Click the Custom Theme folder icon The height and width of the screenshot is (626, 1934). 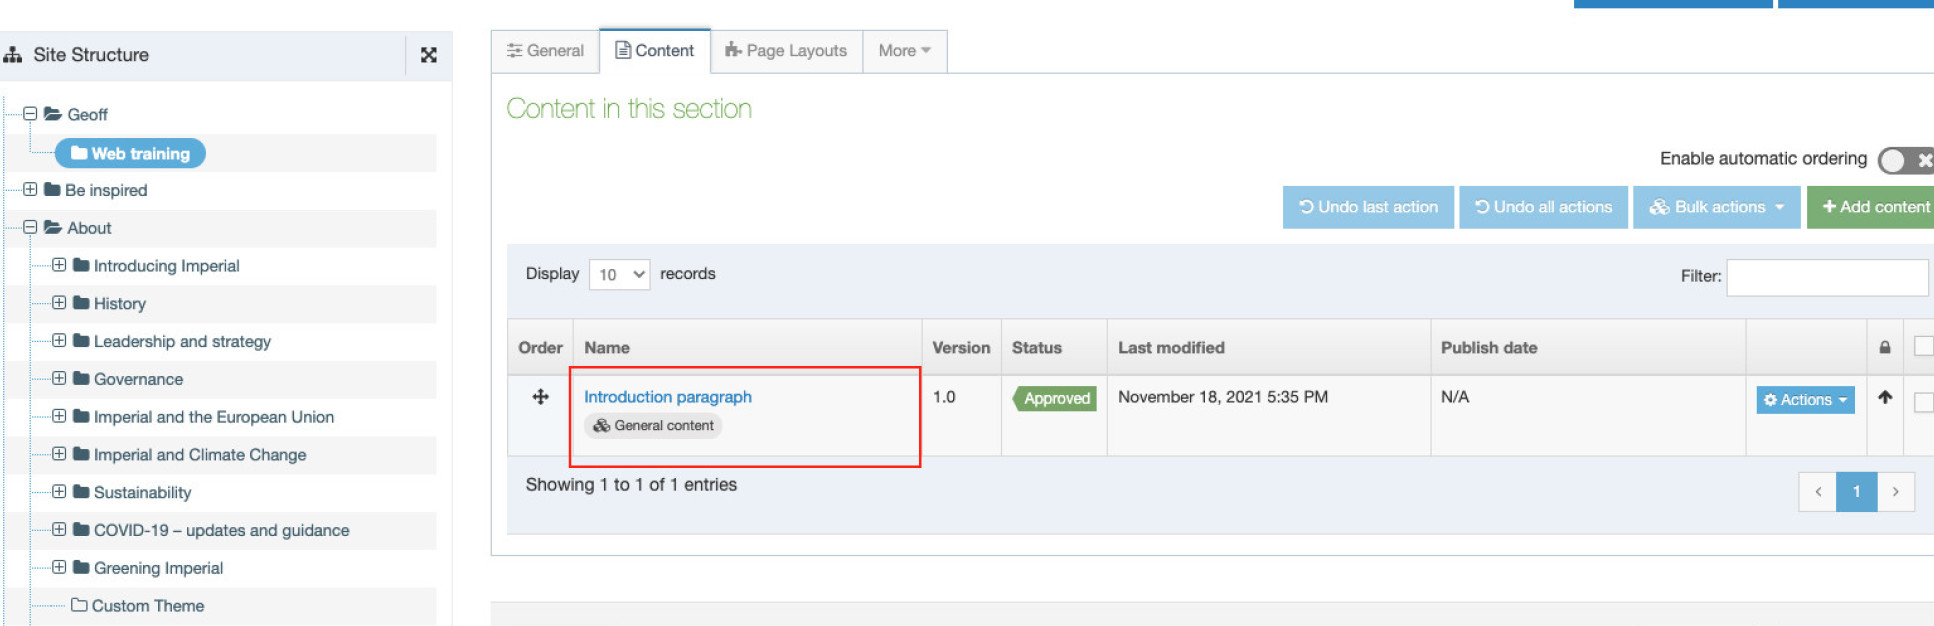pos(79,605)
